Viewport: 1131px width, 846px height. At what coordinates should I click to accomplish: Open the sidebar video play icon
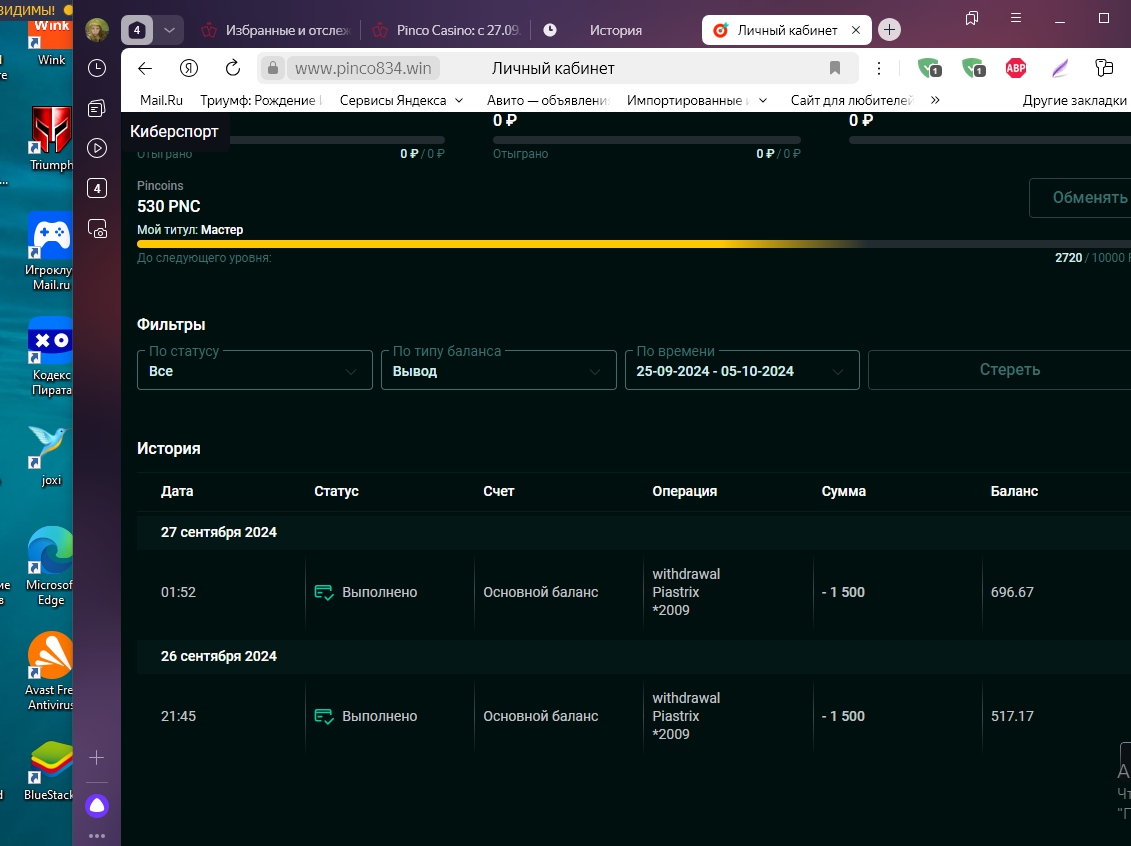point(97,148)
